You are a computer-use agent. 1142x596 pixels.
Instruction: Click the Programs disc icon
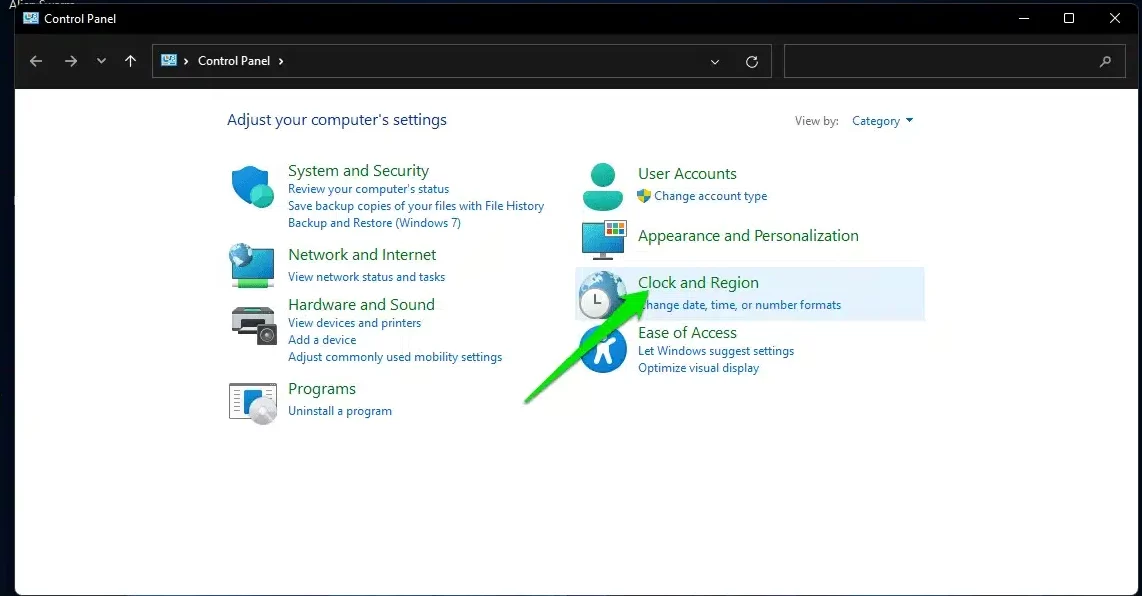tap(252, 402)
